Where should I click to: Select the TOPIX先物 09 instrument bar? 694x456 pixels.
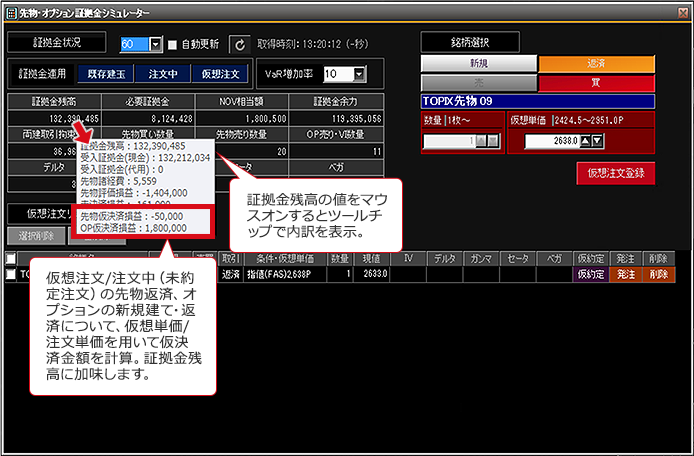pos(537,101)
